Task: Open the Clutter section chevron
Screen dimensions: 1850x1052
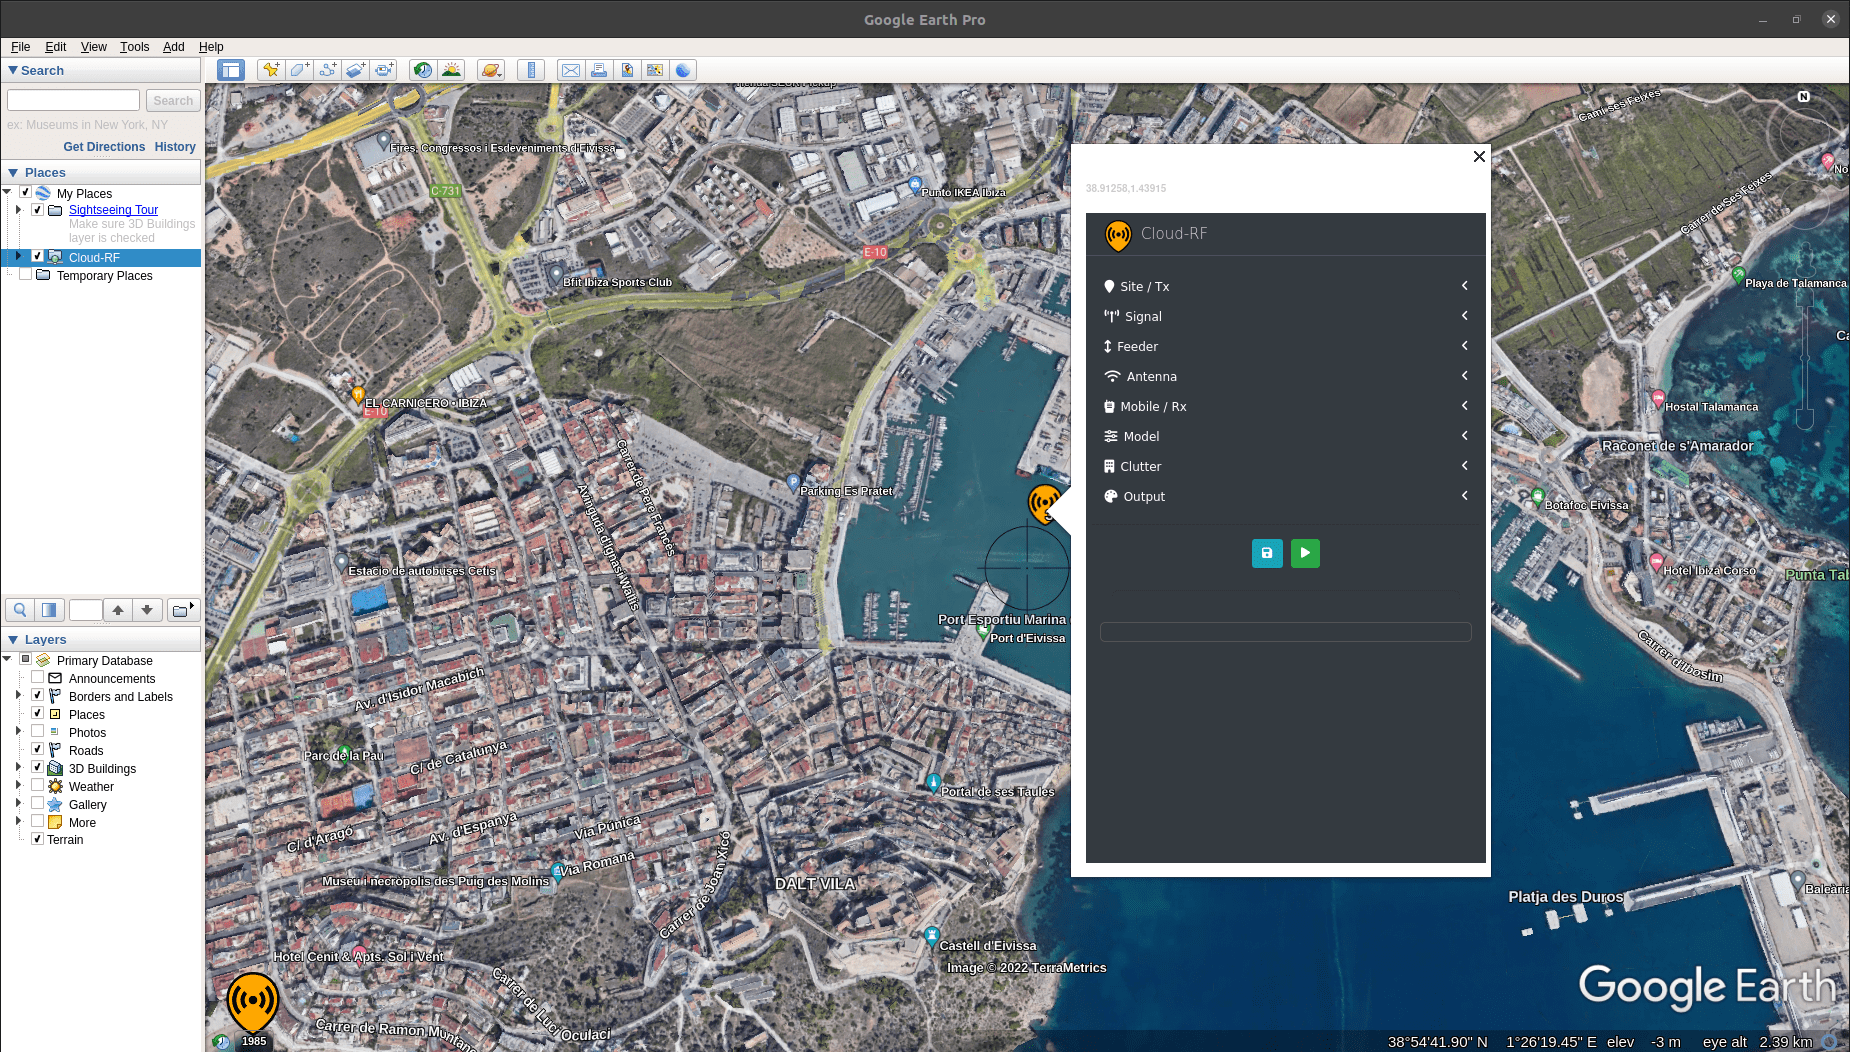Action: point(1464,466)
